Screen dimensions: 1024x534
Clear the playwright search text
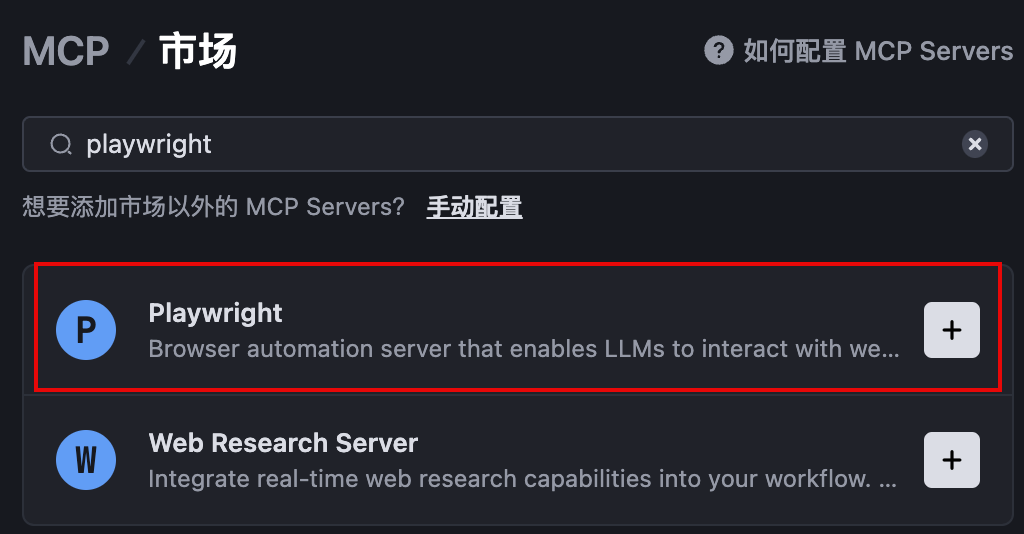974,145
